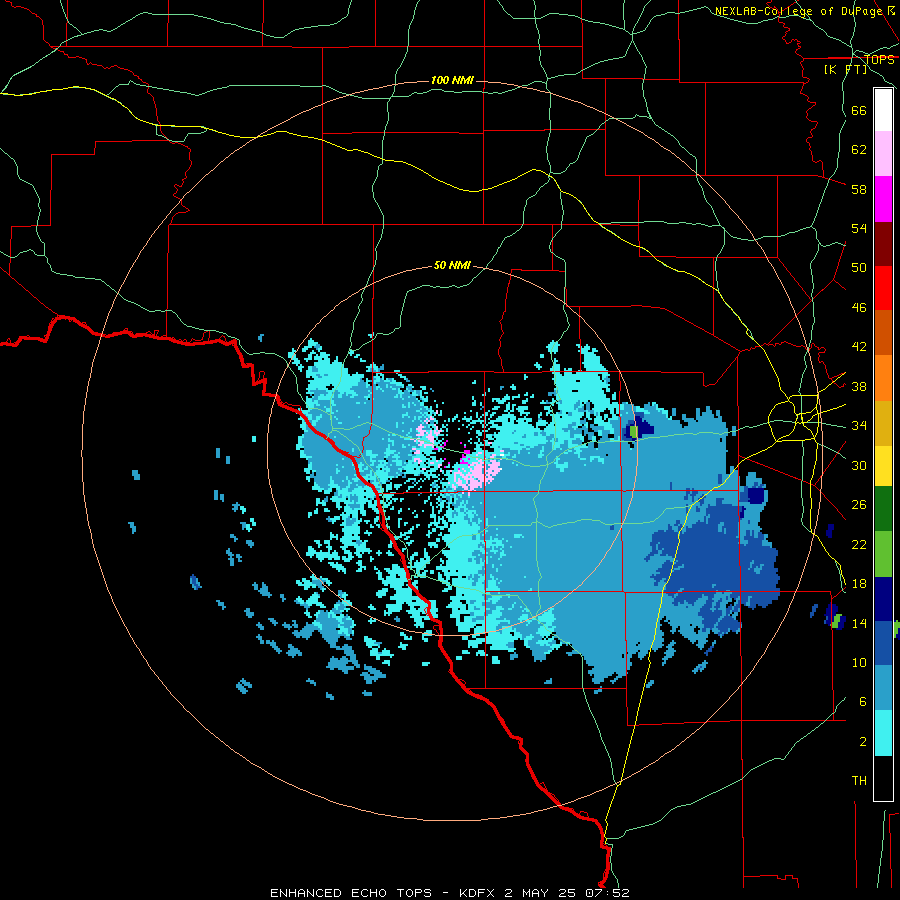The image size is (900, 900).
Task: Click the KDFX station identifier in caption
Action: click(x=477, y=893)
